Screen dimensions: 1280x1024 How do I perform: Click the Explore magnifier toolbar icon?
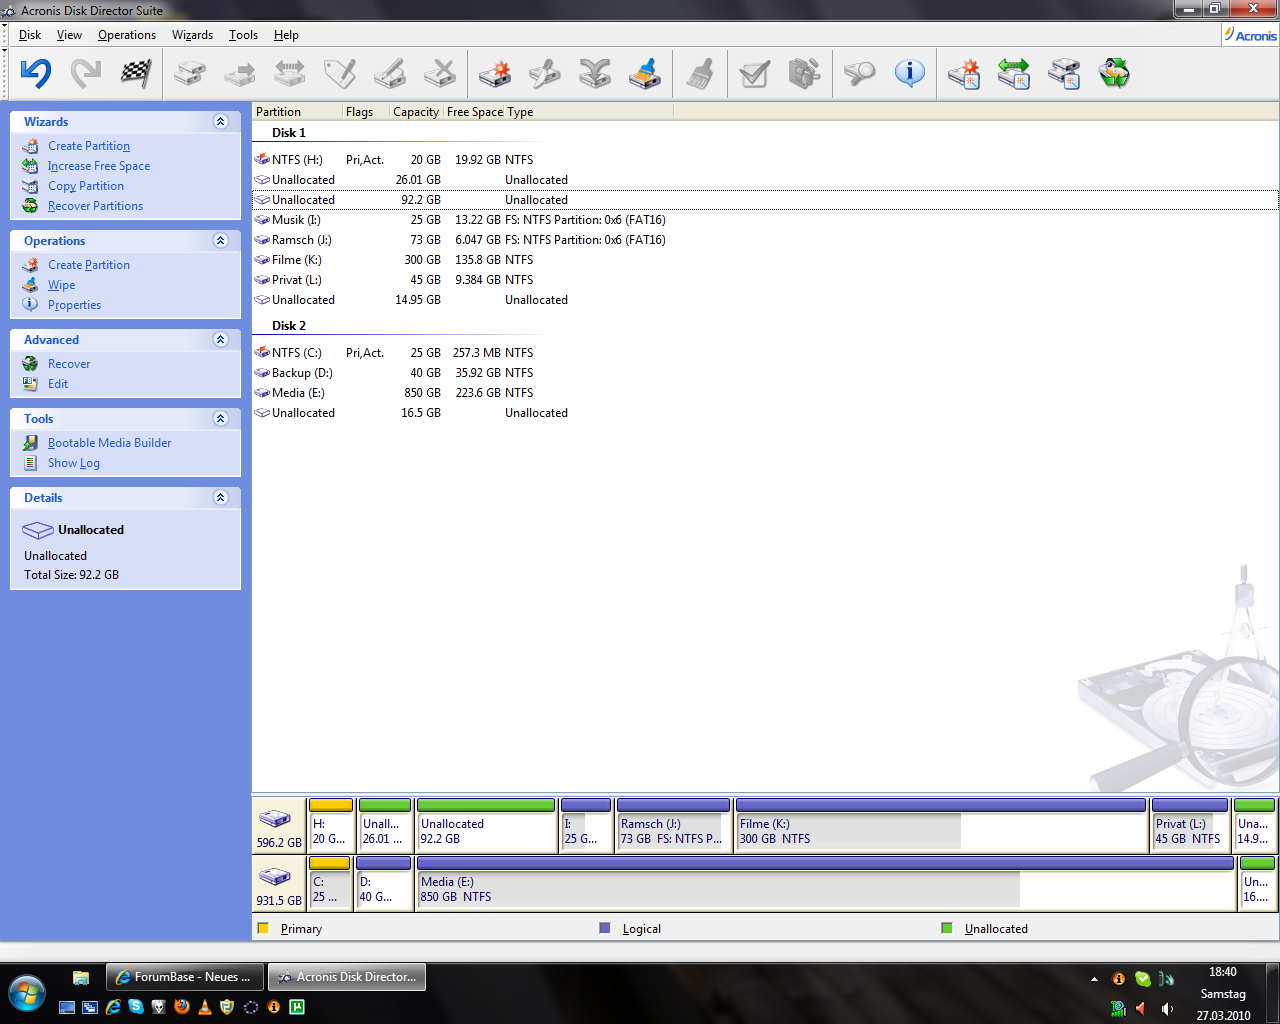click(858, 73)
